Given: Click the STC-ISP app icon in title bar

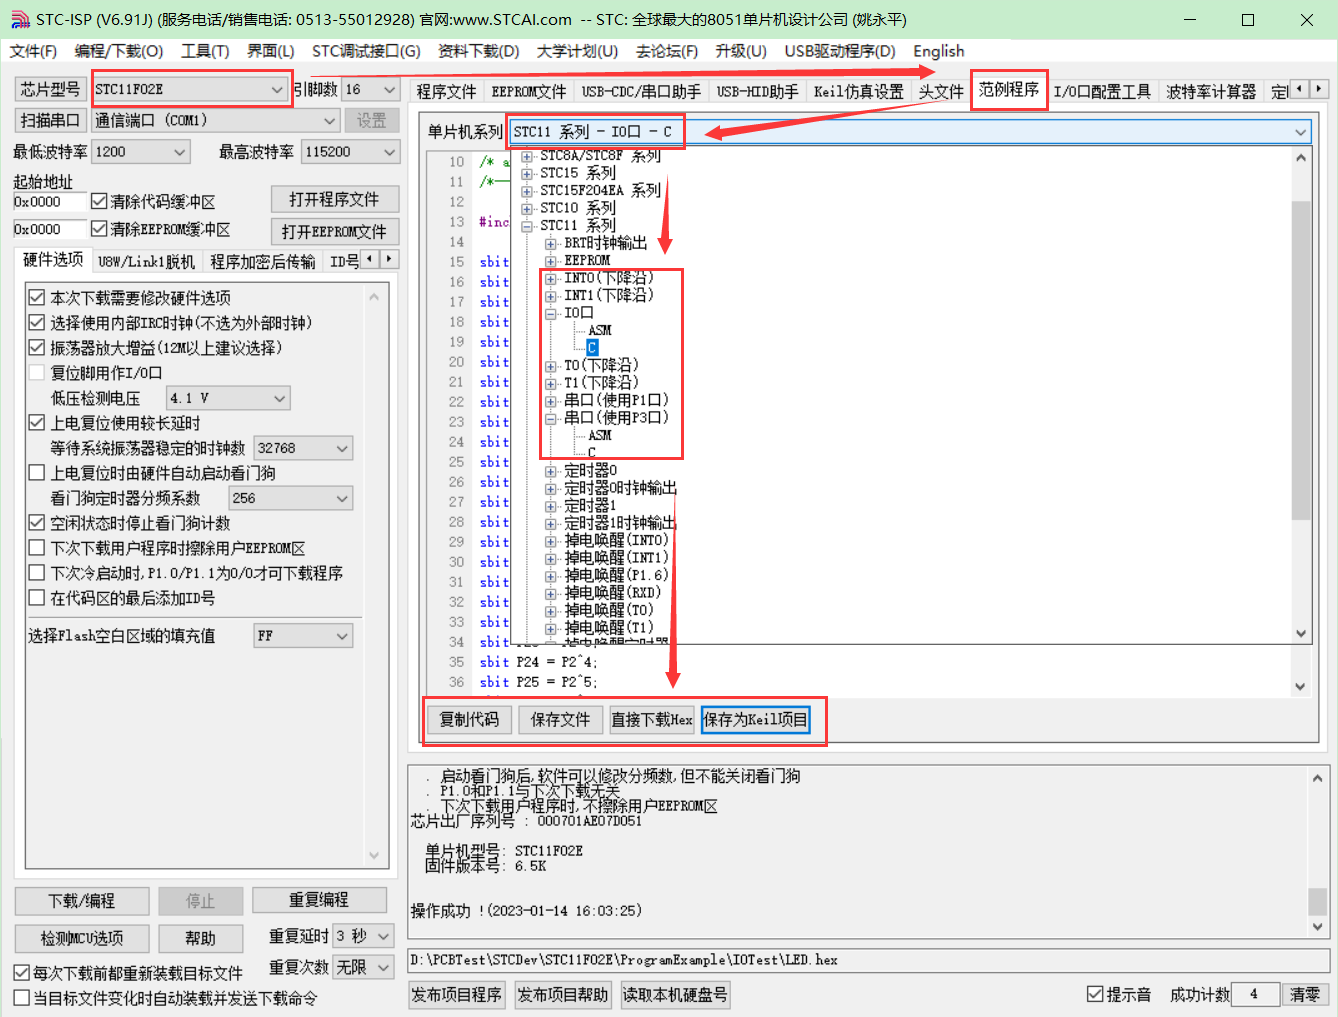Looking at the screenshot, I should (20, 19).
